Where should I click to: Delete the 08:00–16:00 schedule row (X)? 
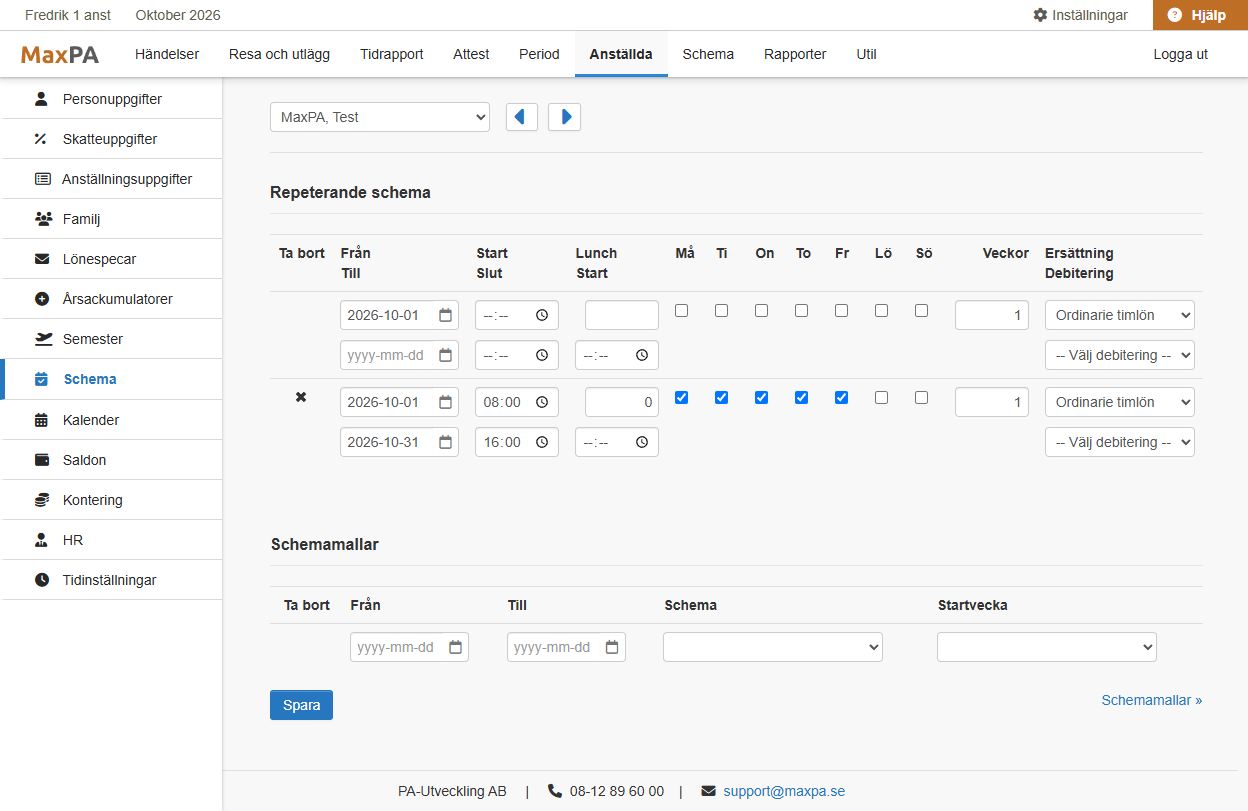(301, 398)
